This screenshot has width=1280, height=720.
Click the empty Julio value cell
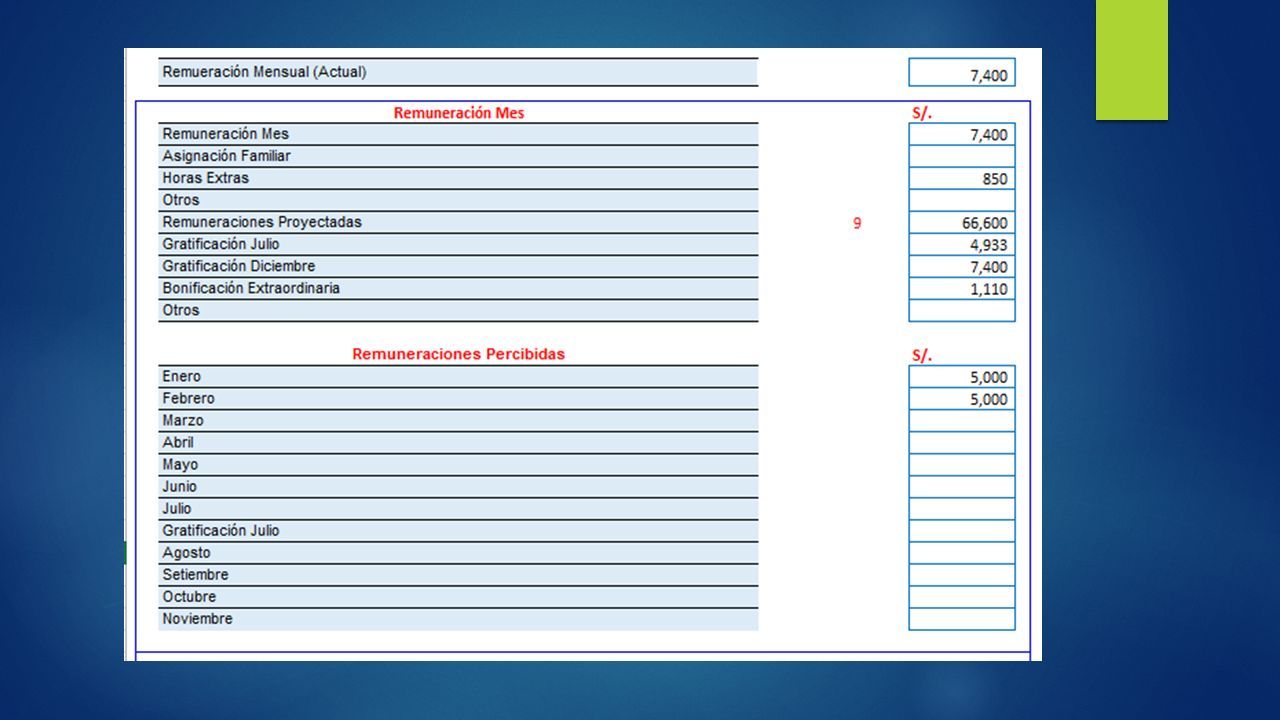point(962,509)
